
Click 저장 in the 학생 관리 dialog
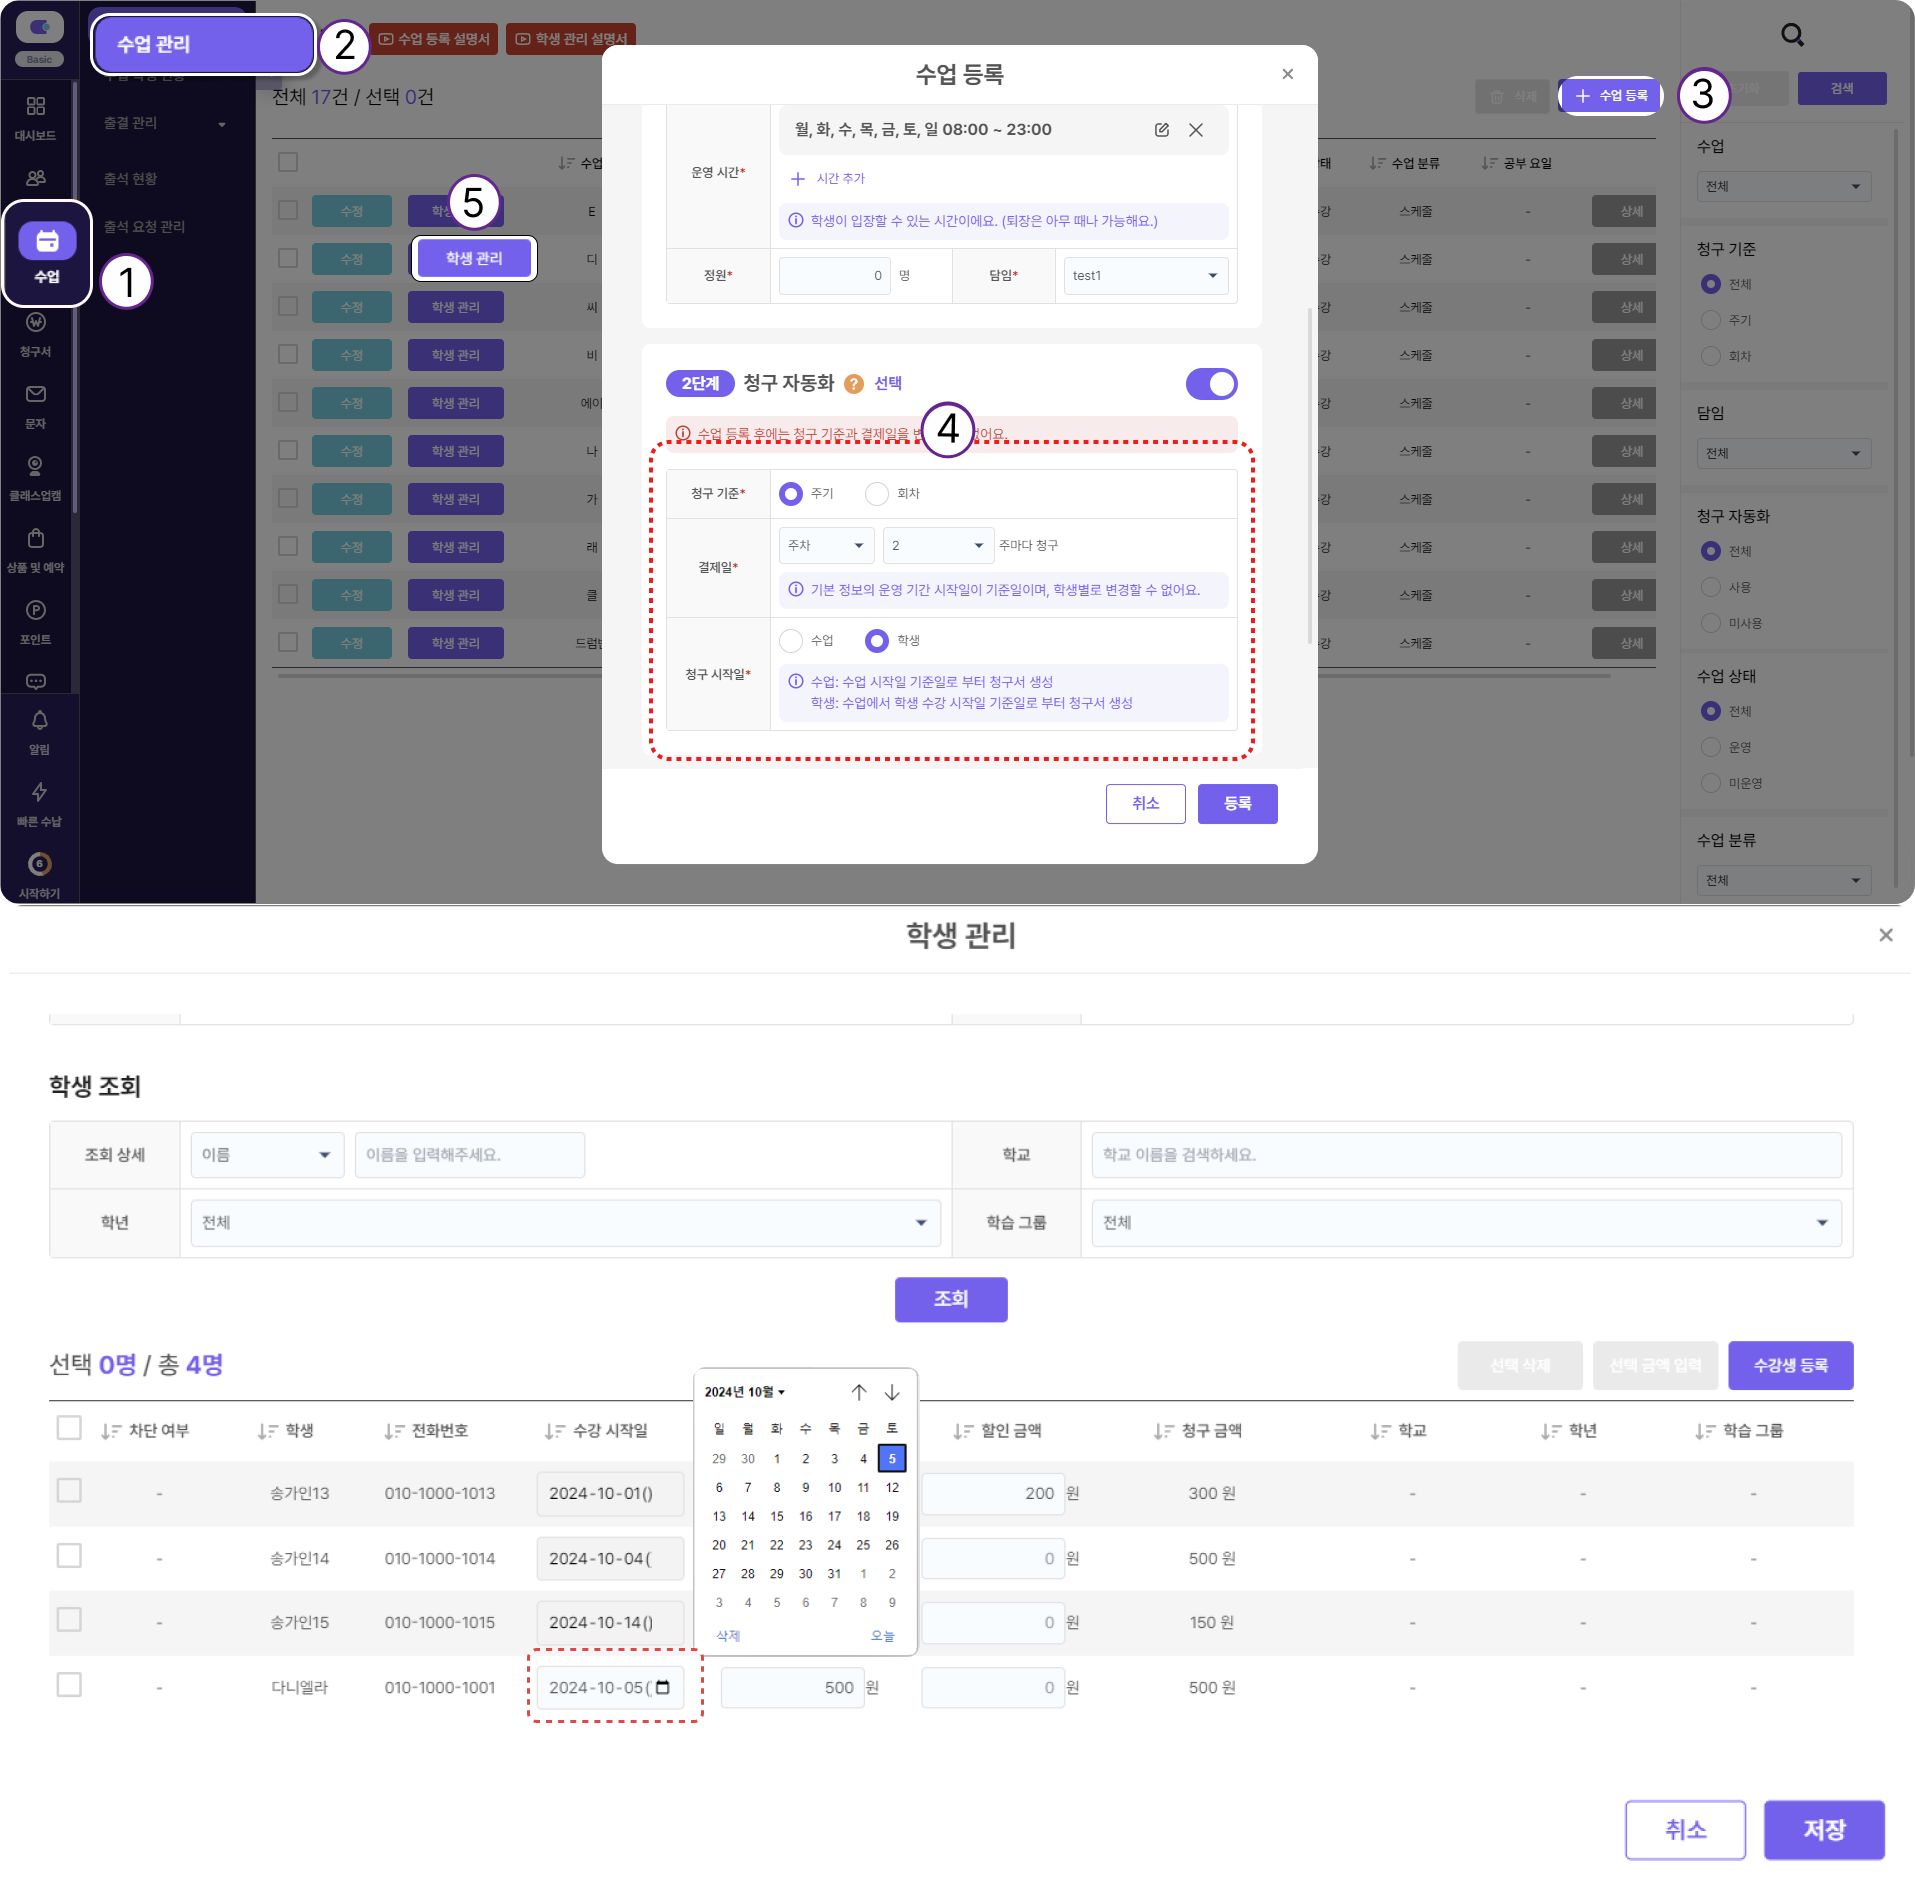click(x=1824, y=1830)
